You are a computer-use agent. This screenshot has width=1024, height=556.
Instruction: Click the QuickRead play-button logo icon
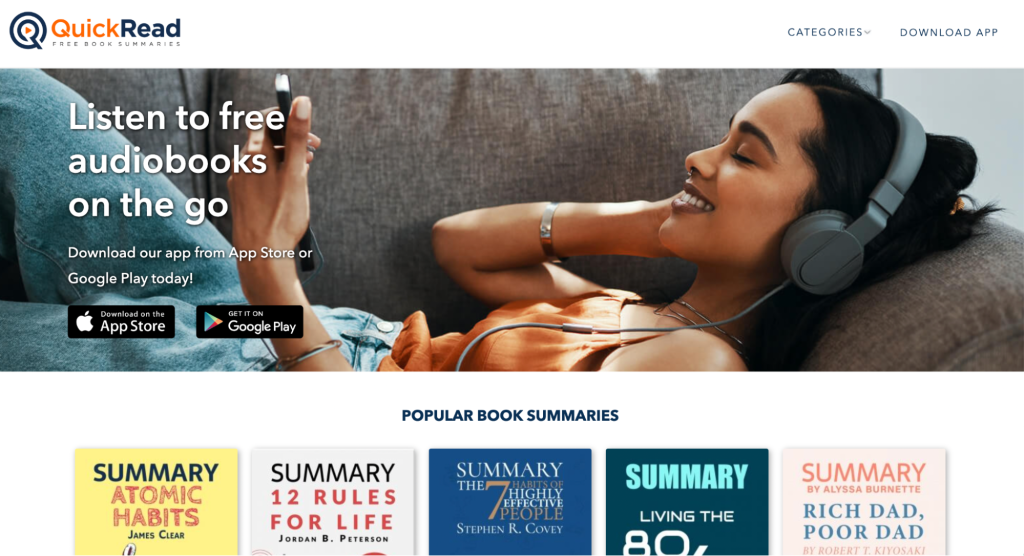tap(27, 30)
